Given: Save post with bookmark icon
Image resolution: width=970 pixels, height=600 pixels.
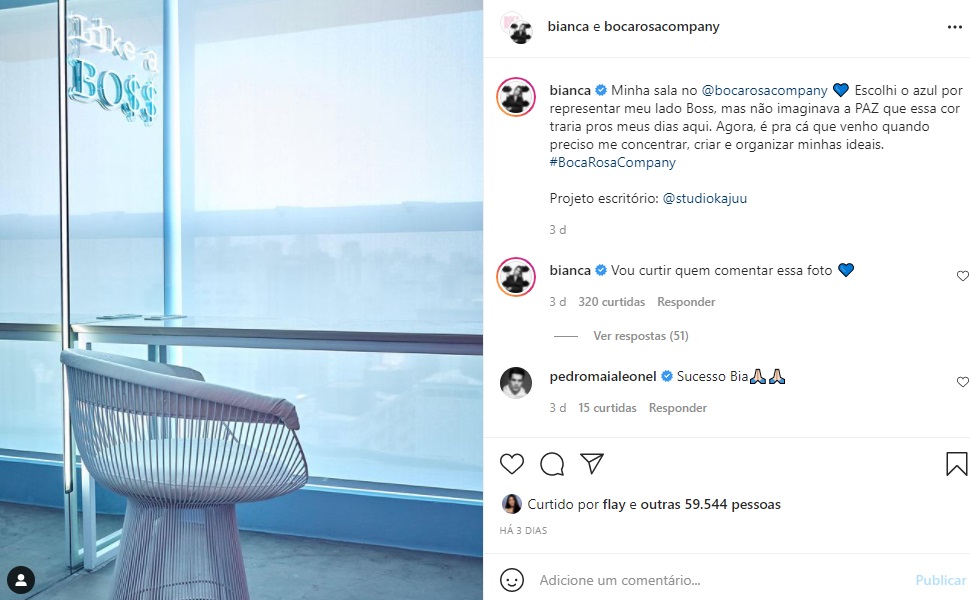Looking at the screenshot, I should [956, 464].
